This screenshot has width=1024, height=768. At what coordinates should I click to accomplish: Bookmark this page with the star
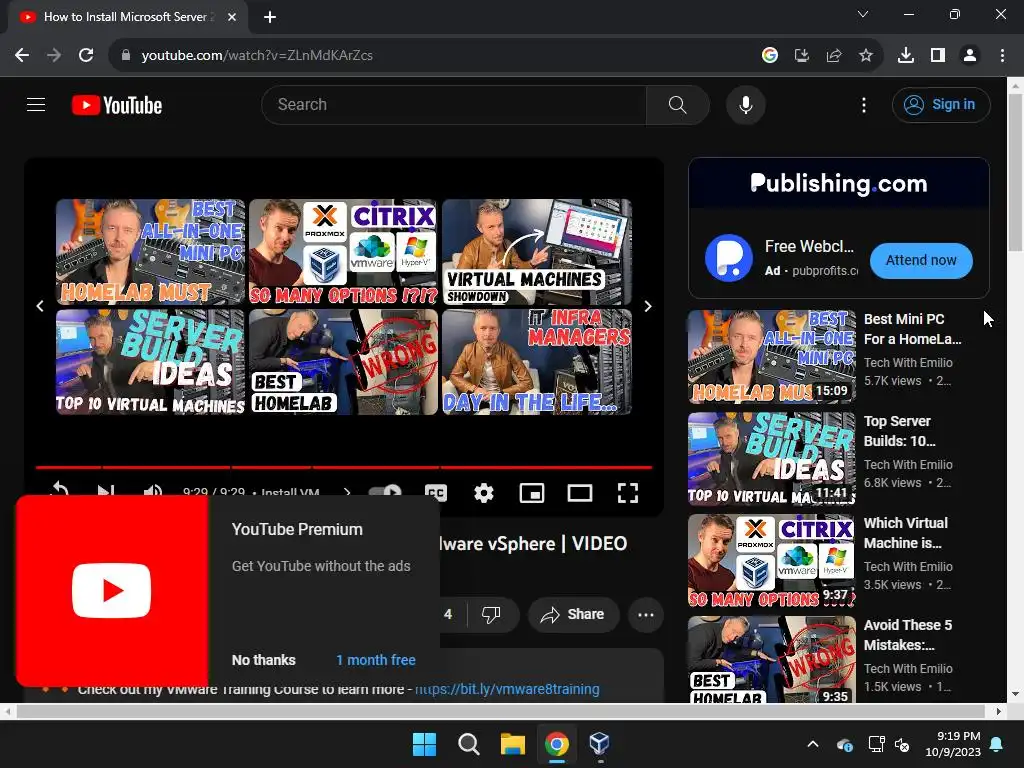tap(865, 56)
